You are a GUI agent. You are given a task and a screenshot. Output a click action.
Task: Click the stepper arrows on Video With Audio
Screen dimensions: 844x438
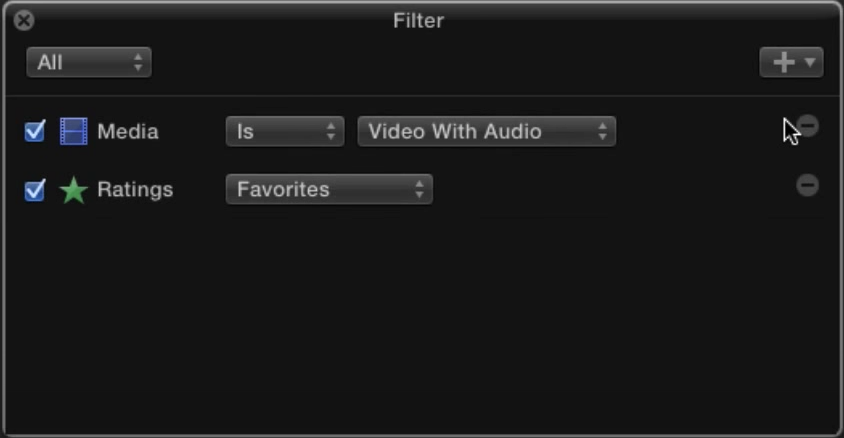tap(602, 131)
